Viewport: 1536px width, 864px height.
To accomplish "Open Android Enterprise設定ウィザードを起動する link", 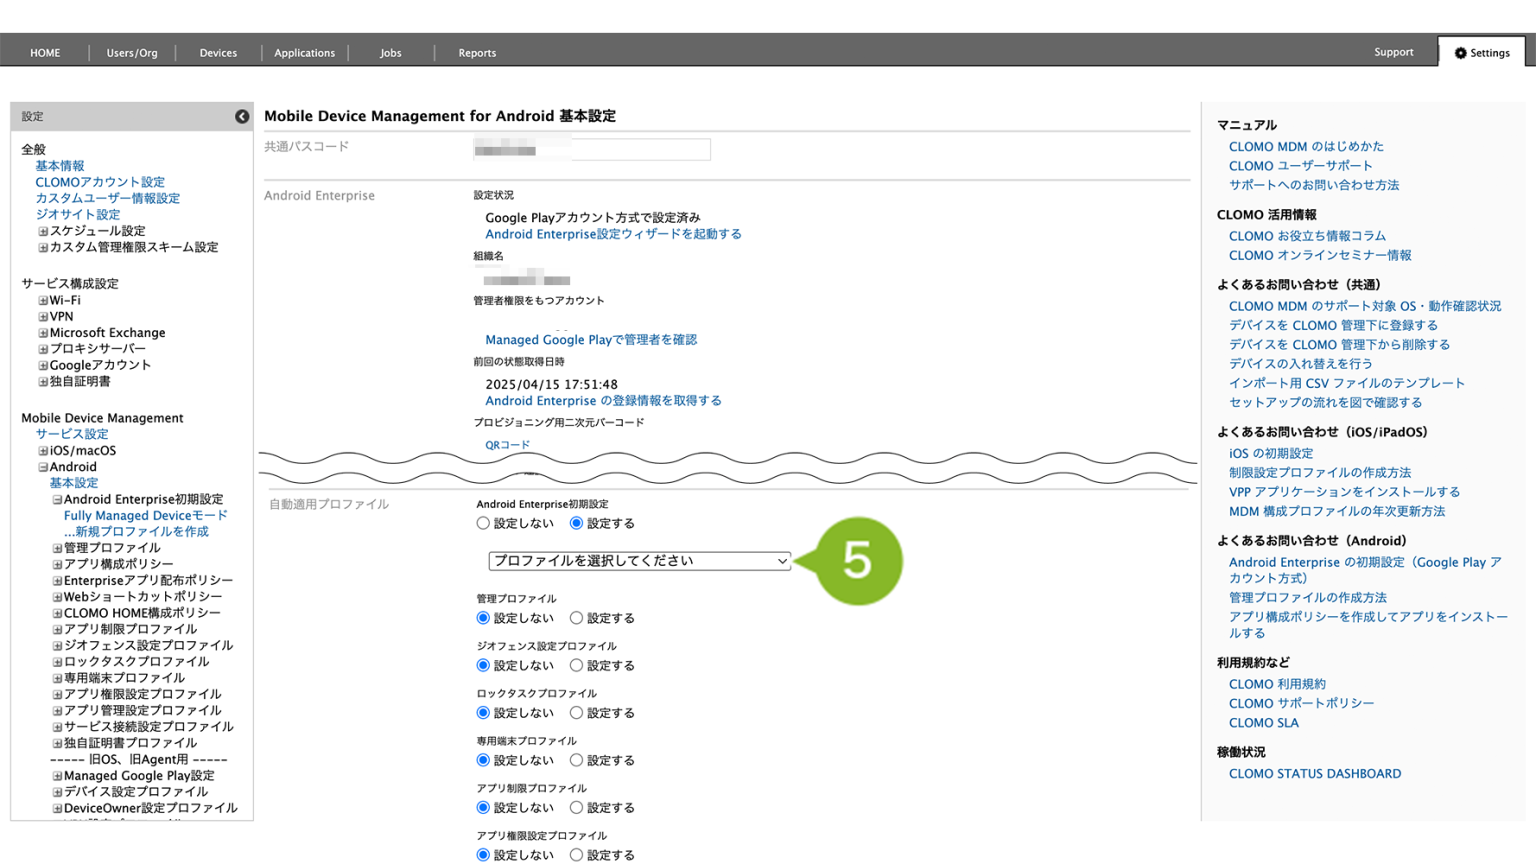I will pyautogui.click(x=613, y=234).
